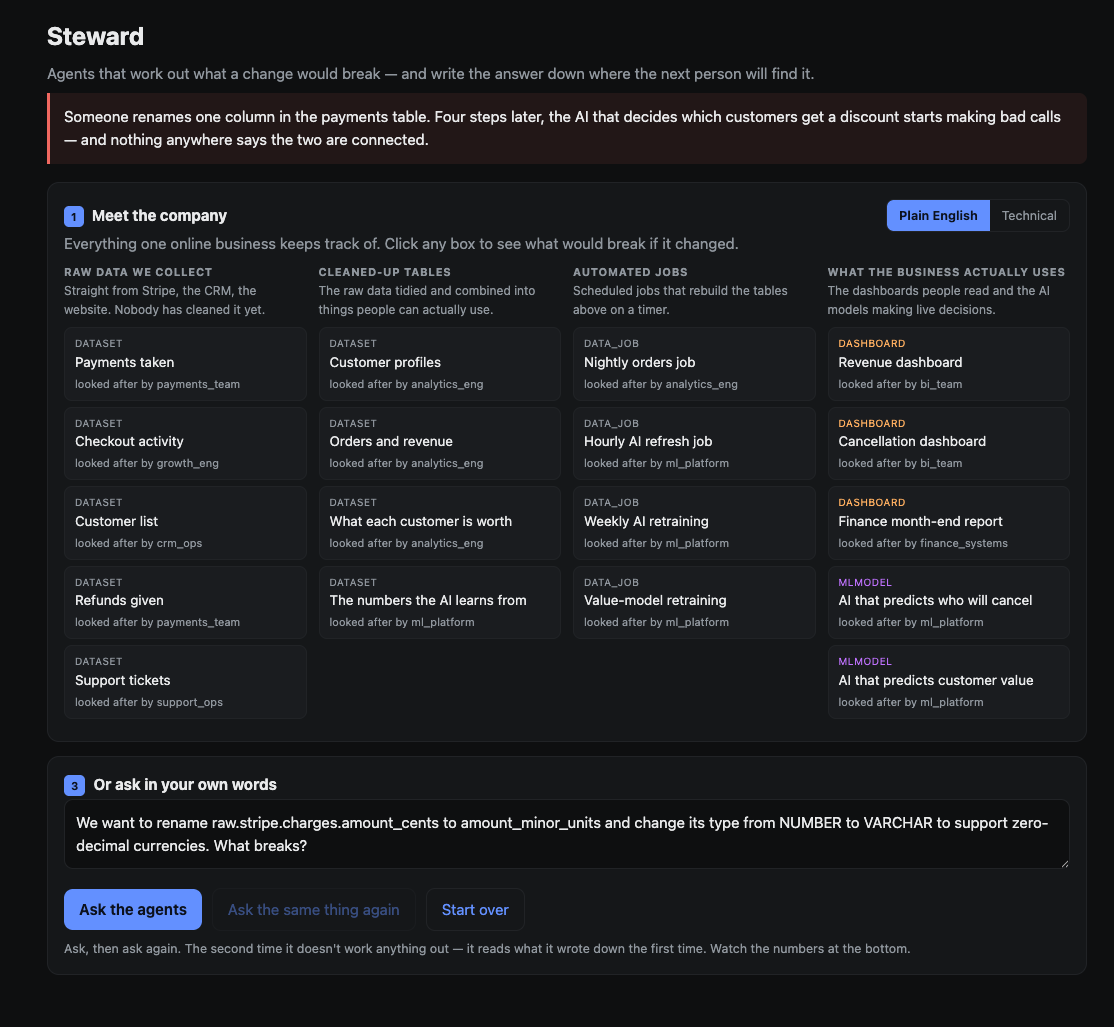The width and height of the screenshot is (1114, 1027).
Task: Click Ask the same thing again
Action: point(313,909)
